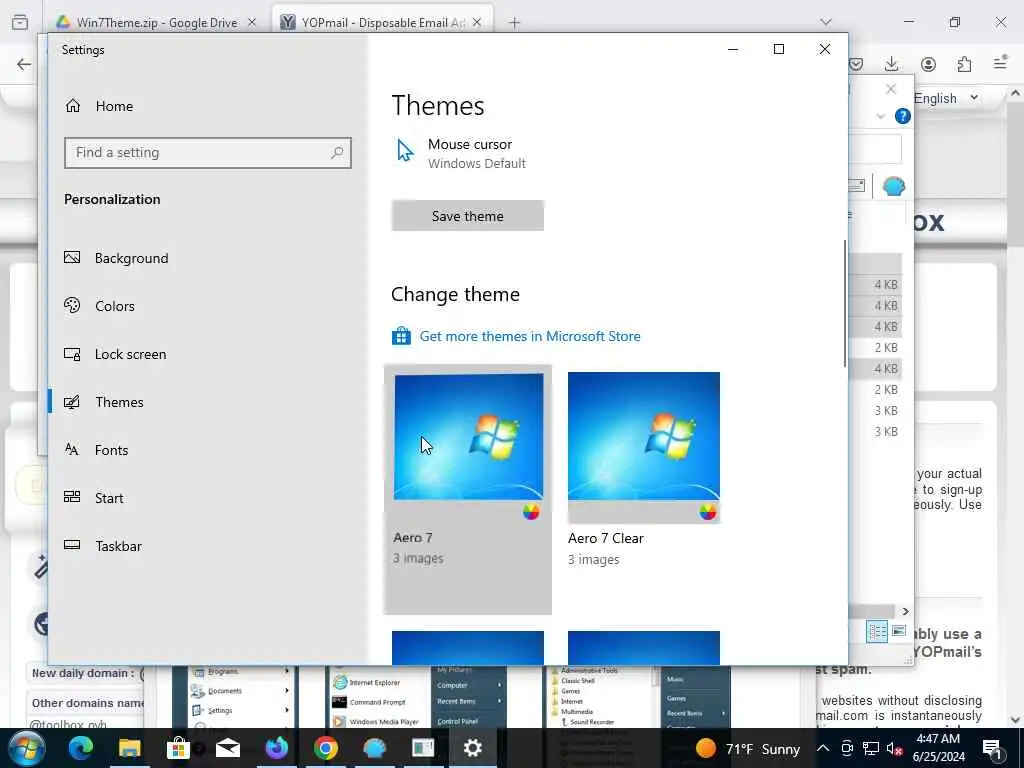Launch Microsoft Edge from taskbar

point(80,748)
